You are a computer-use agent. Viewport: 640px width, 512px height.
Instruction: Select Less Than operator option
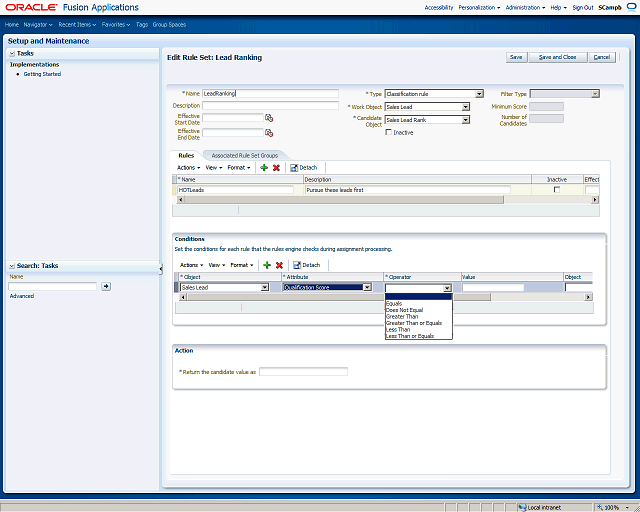point(419,330)
